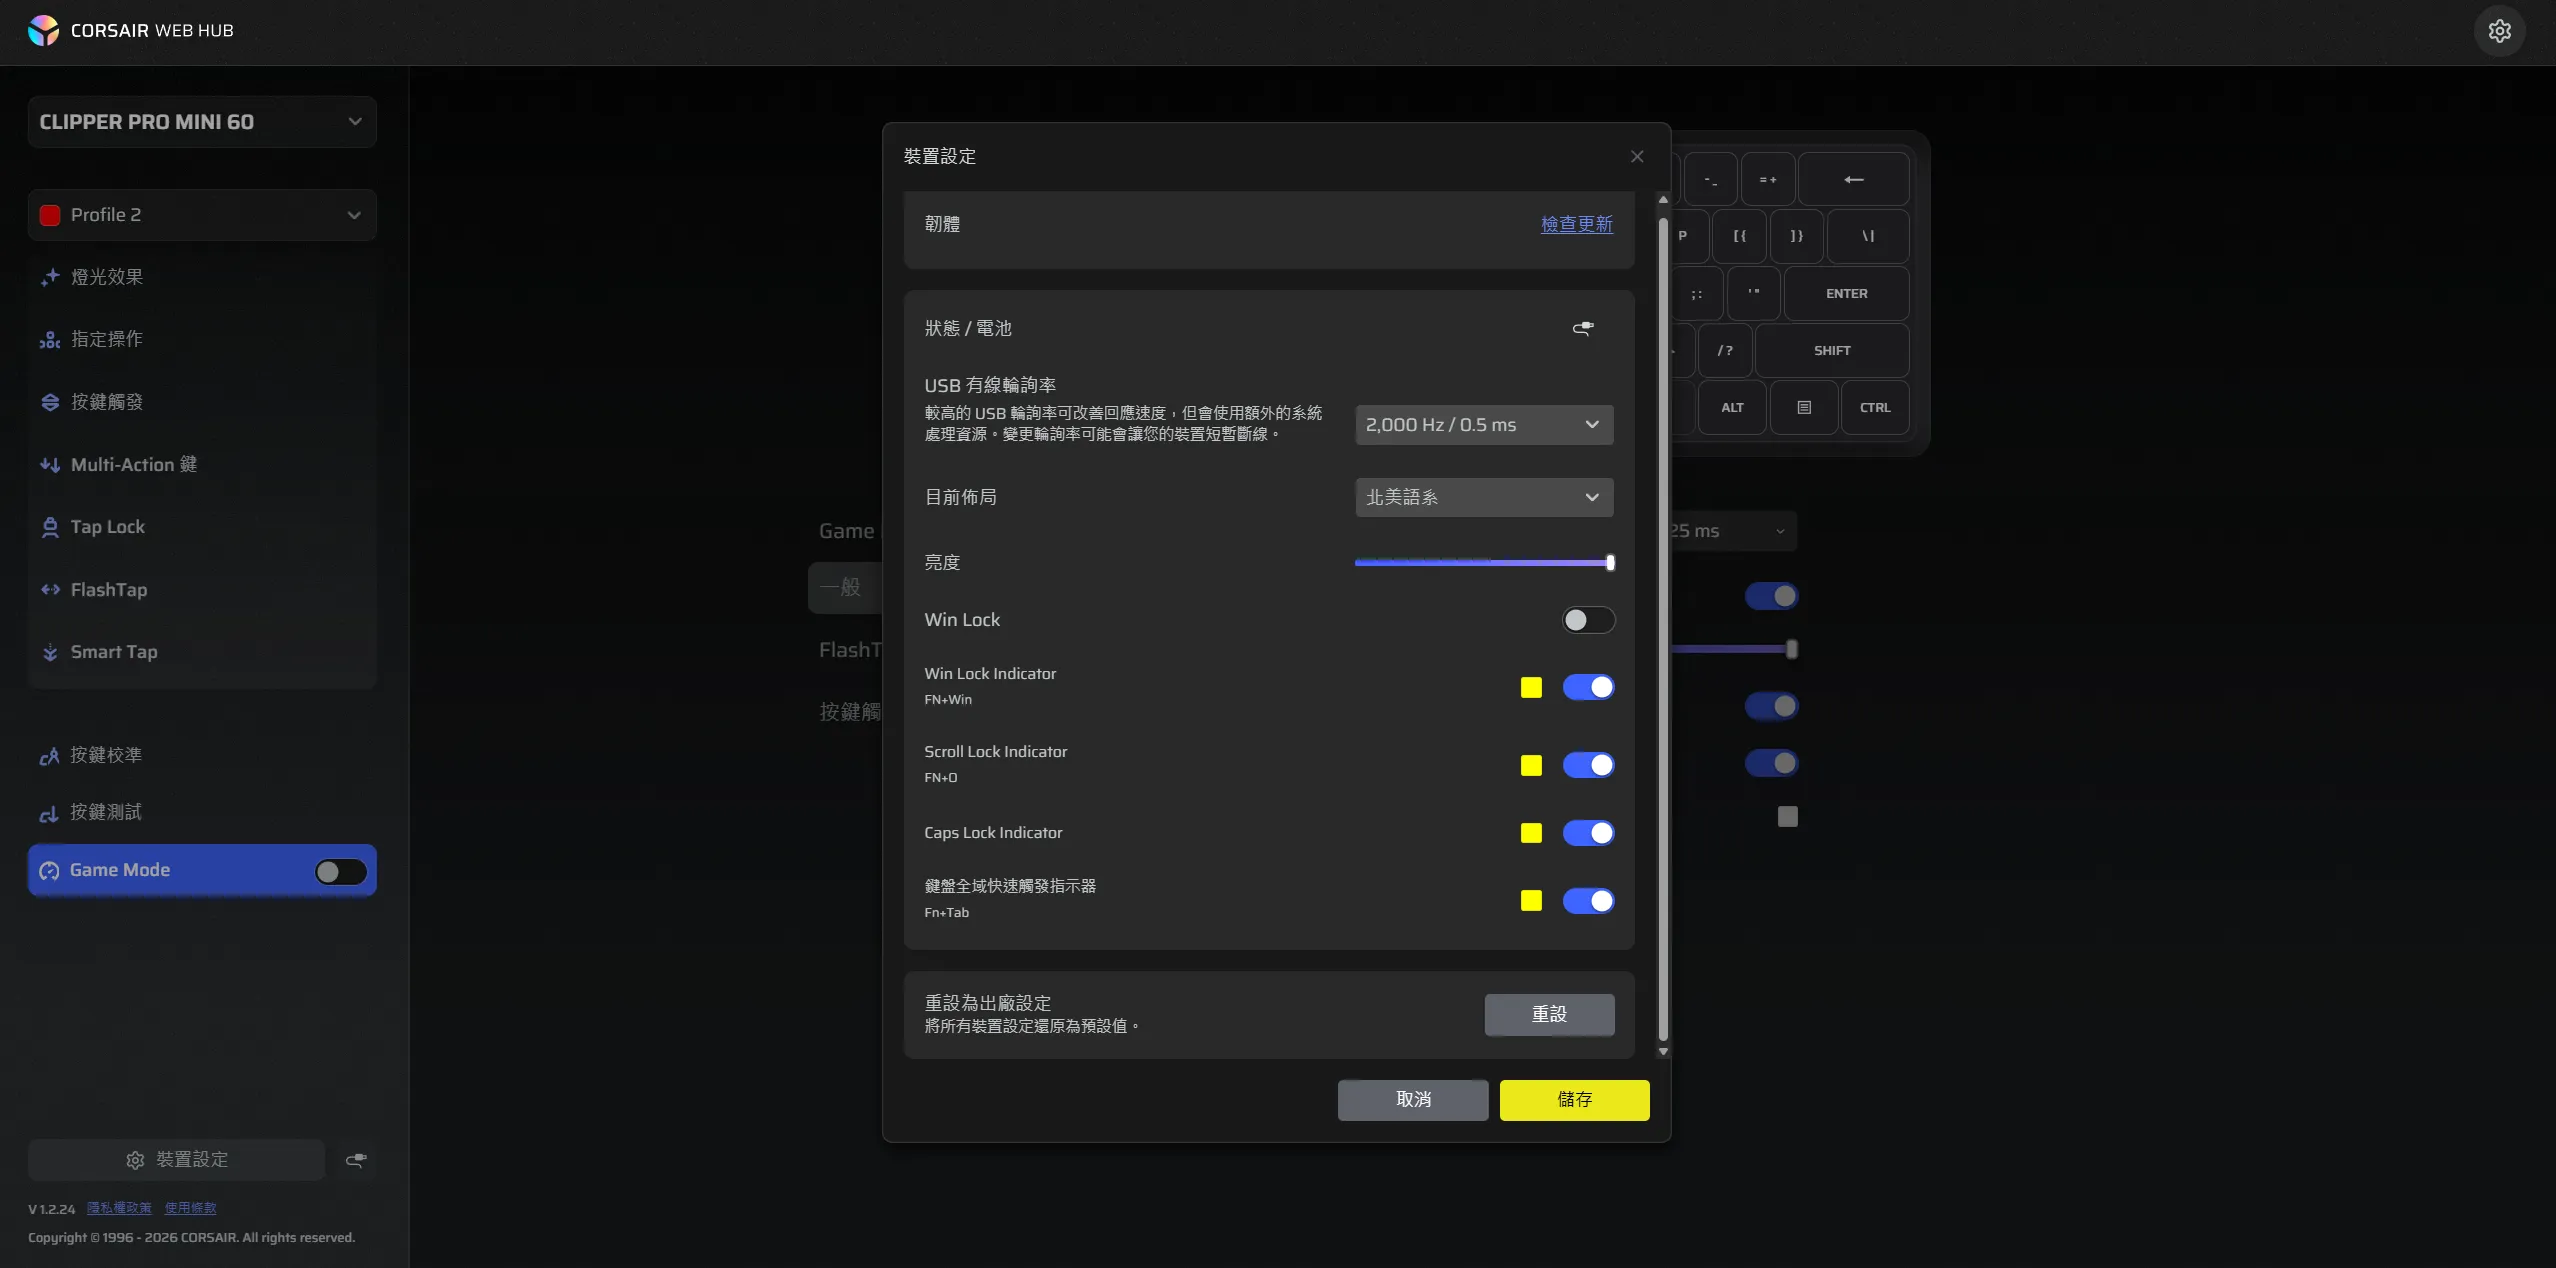
Task: Toggle the Win Lock Indicator switch
Action: pos(1588,687)
